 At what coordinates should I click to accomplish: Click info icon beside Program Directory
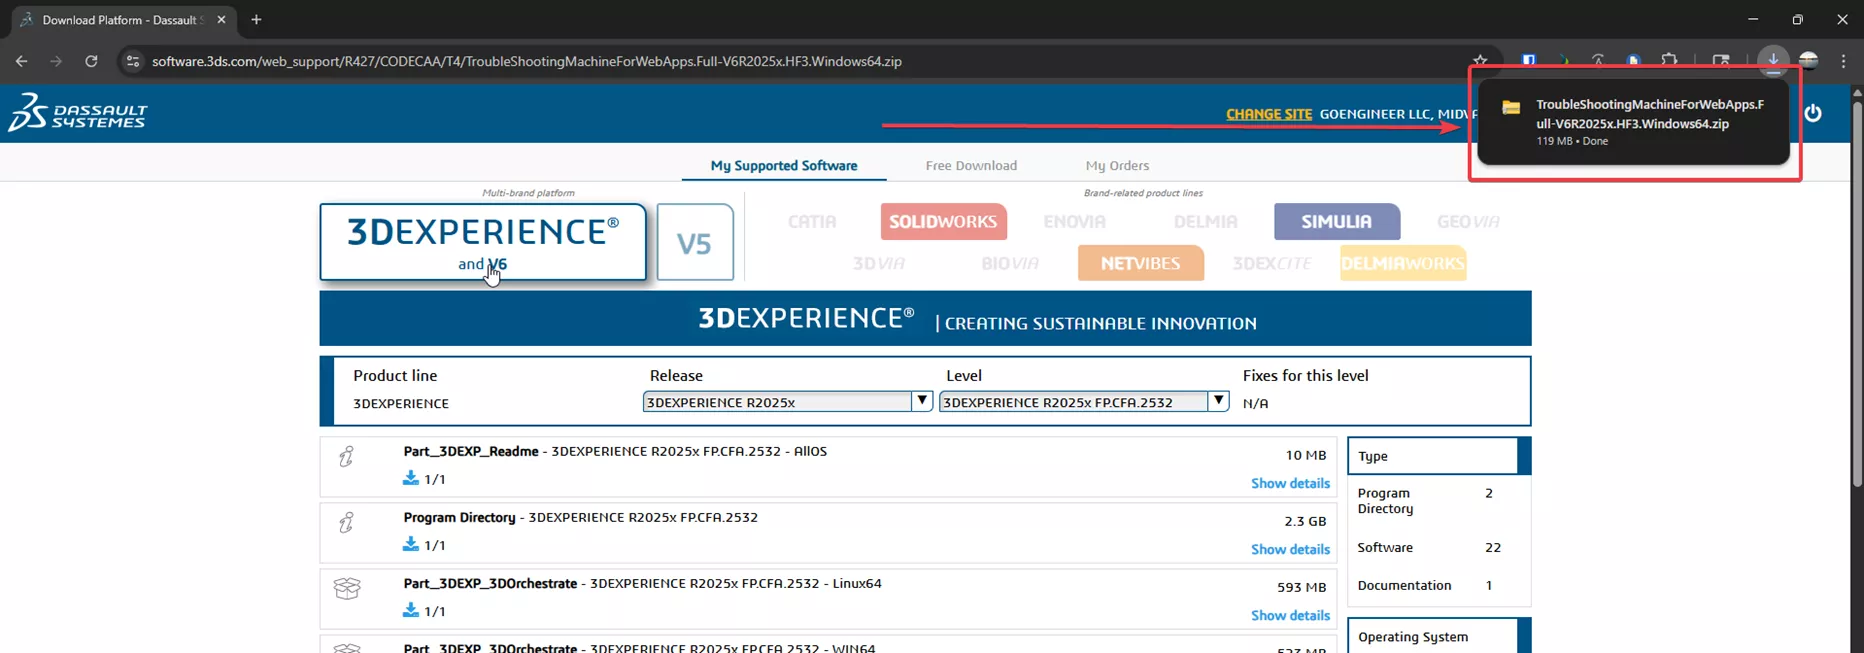[346, 522]
